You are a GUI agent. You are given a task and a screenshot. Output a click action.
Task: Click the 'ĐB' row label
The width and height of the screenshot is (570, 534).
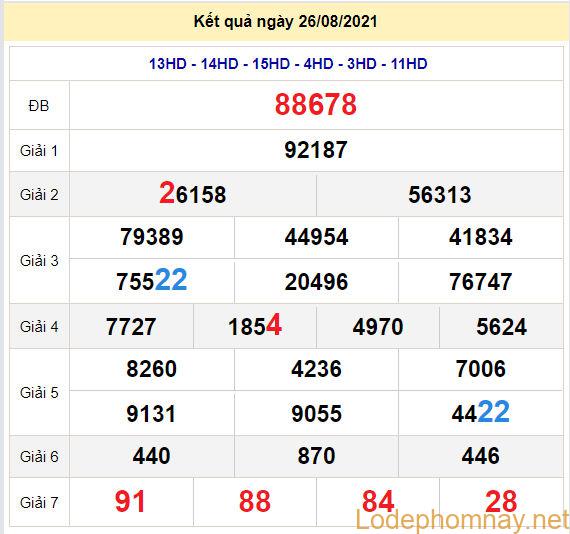click(x=39, y=106)
